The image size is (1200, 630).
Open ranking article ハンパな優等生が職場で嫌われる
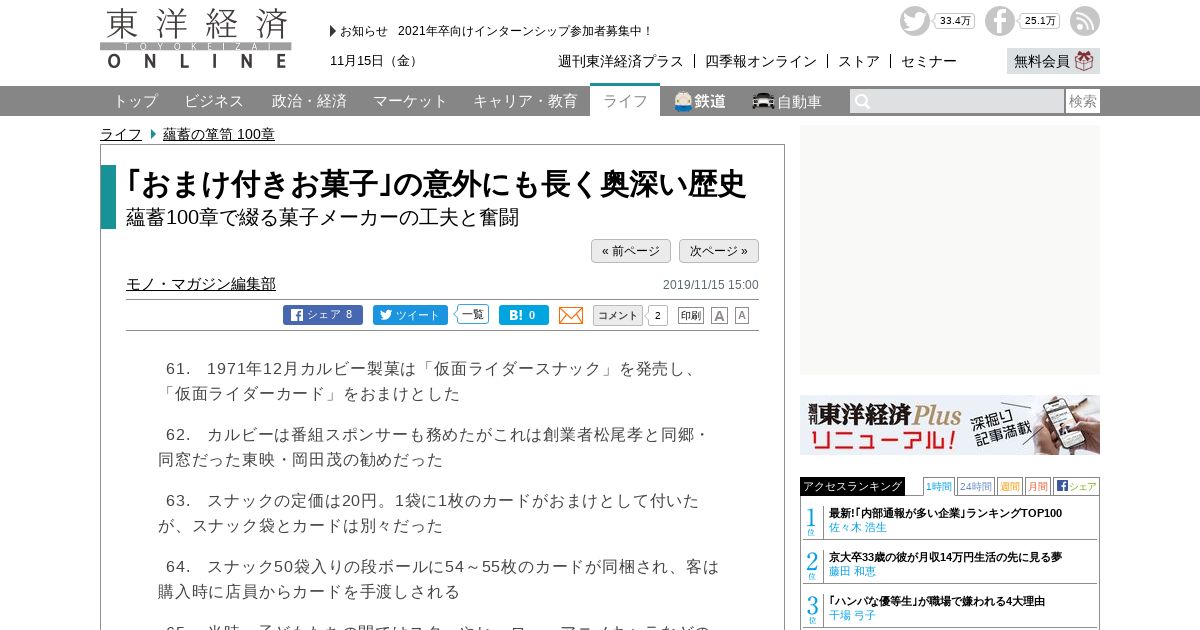[x=937, y=601]
